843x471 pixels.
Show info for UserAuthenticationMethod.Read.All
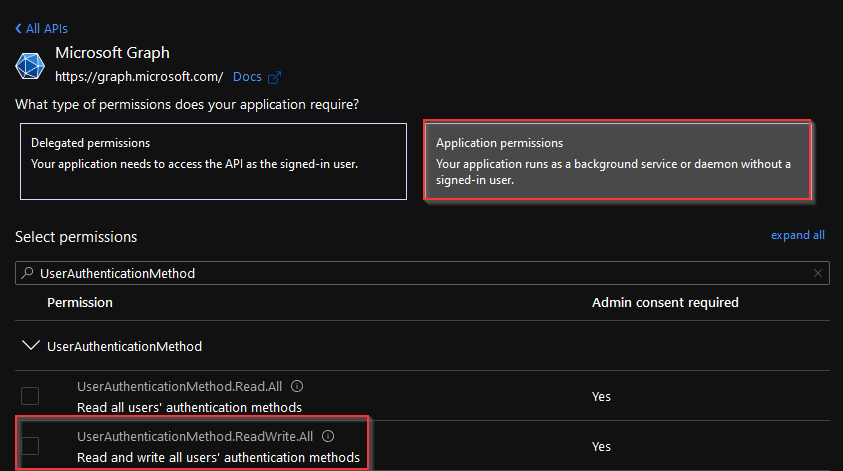click(297, 386)
